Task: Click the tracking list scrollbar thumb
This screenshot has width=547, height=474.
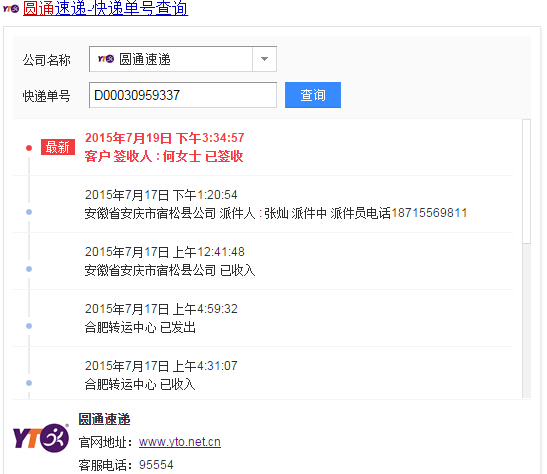Action: [526, 181]
